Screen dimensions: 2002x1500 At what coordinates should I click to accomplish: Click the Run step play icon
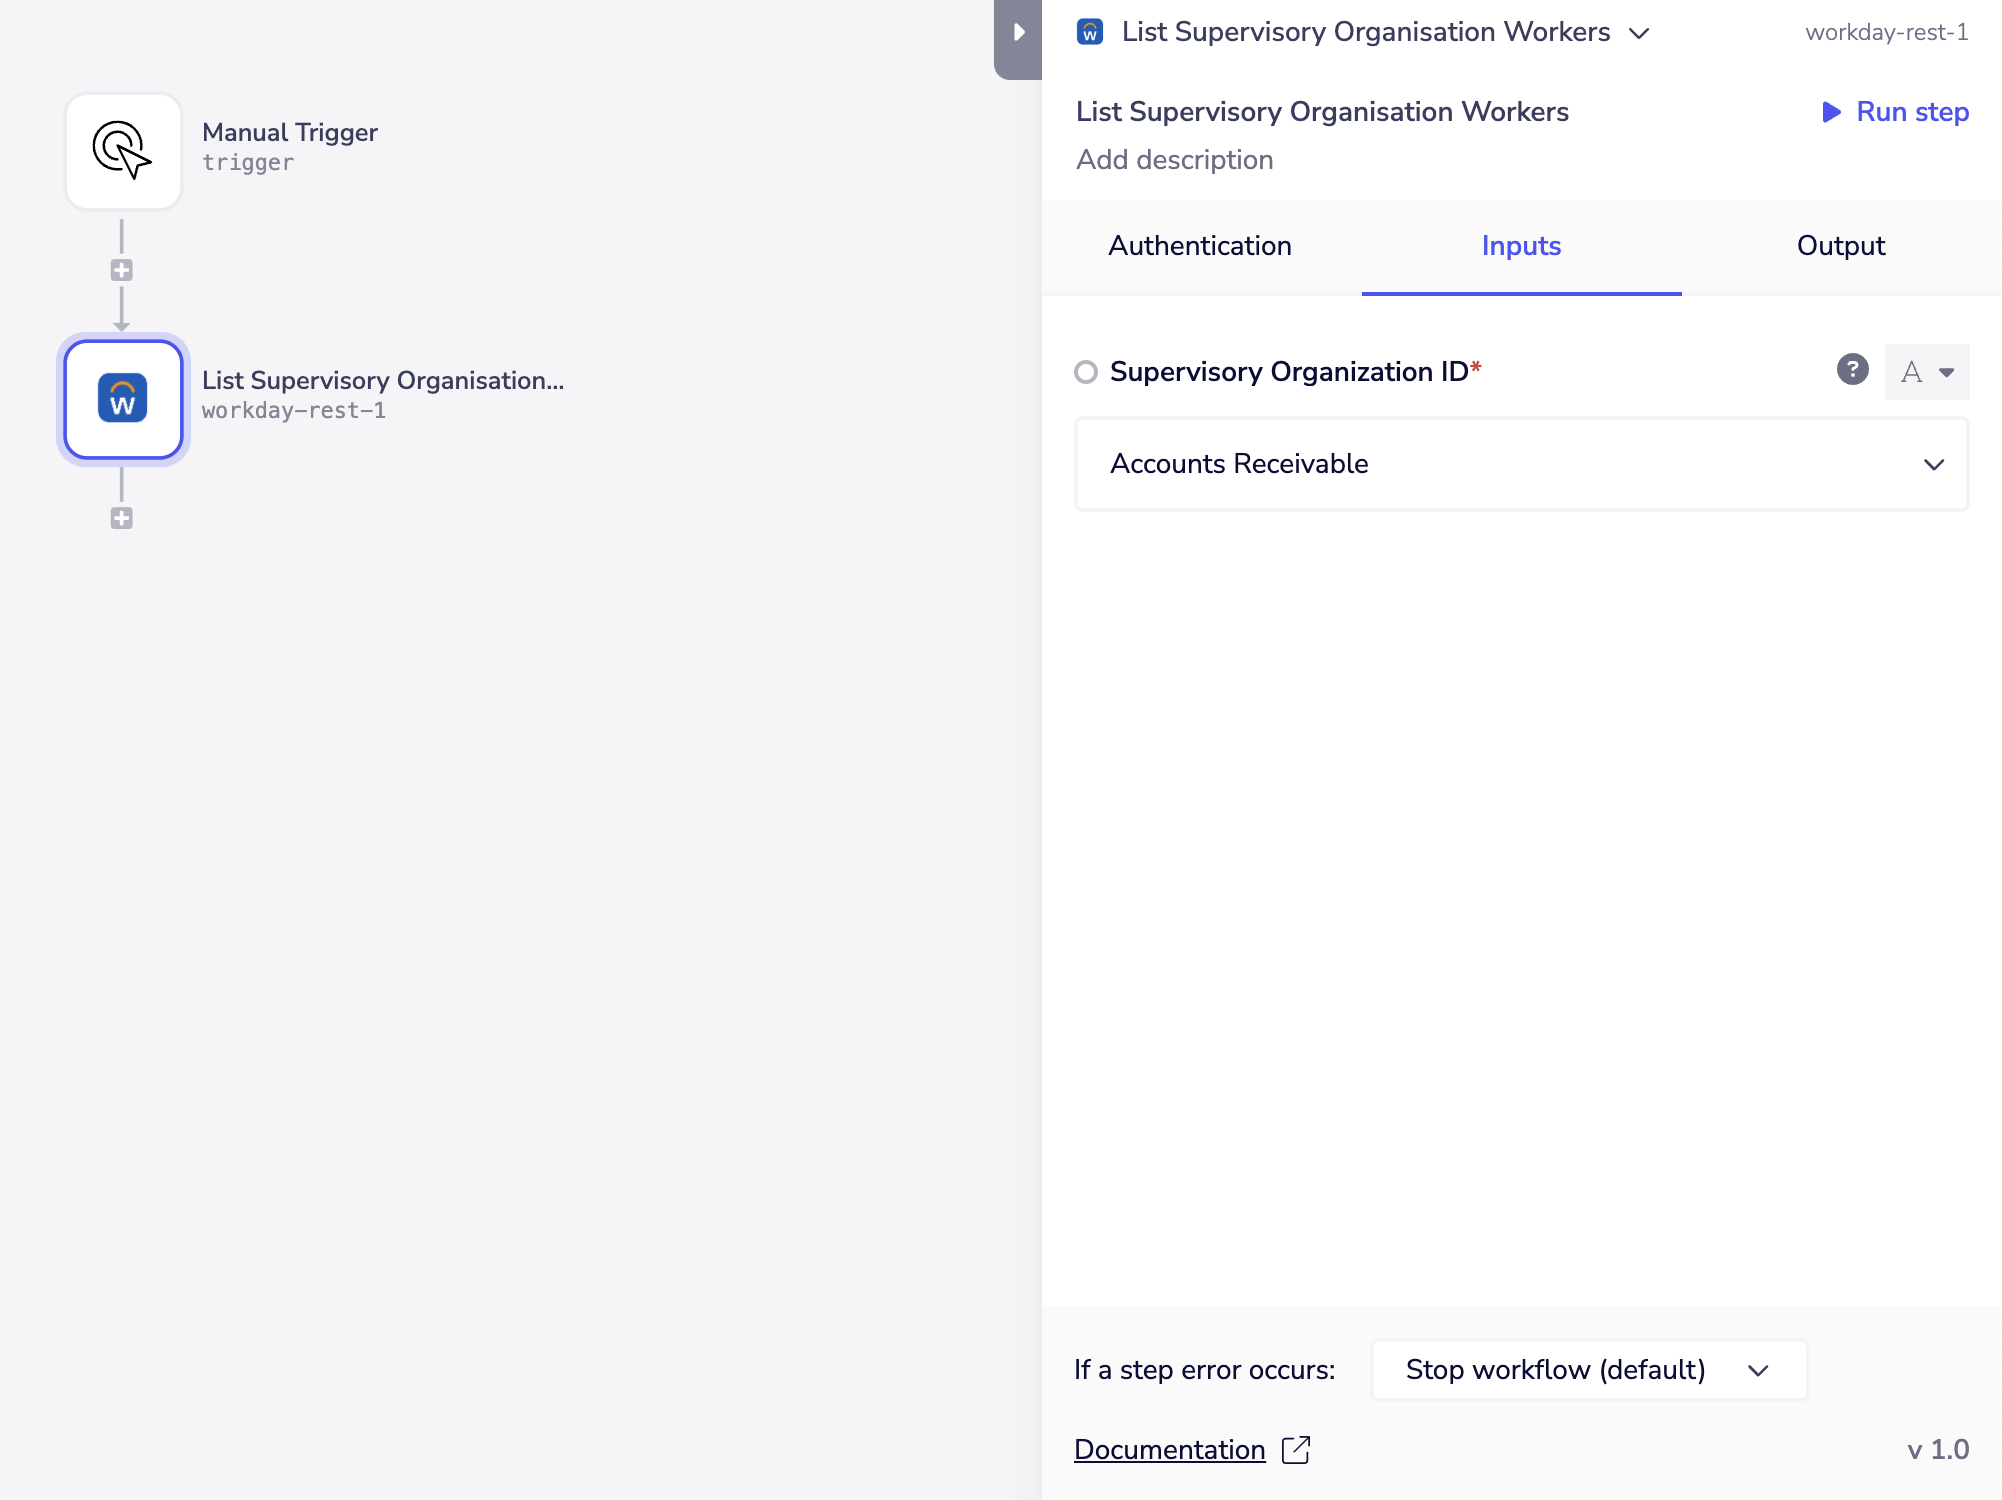(1831, 112)
